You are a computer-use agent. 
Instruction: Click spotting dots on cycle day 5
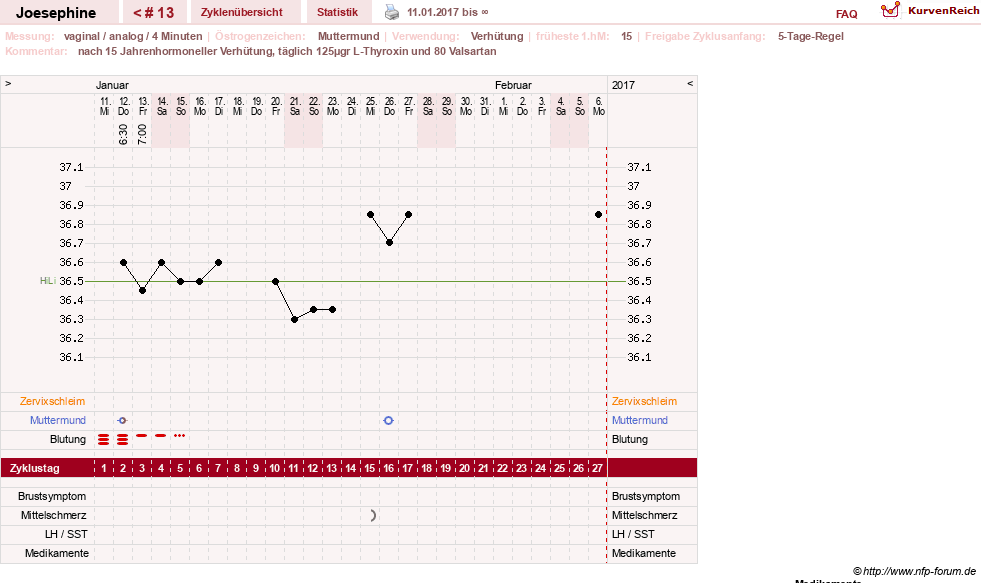[x=180, y=435]
